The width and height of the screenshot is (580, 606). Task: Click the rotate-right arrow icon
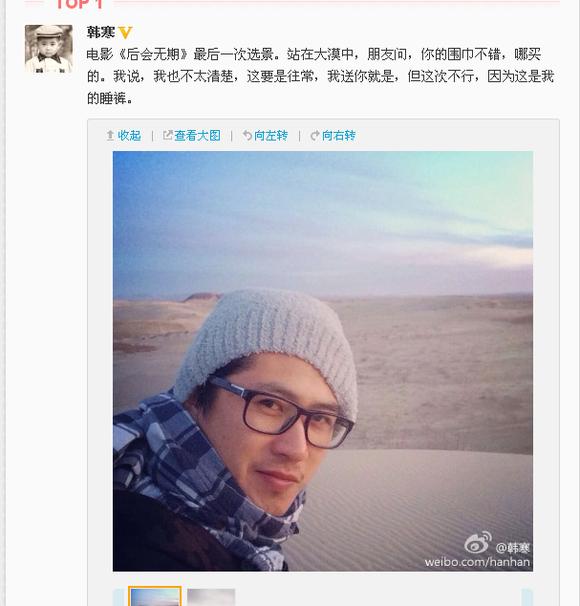315,136
